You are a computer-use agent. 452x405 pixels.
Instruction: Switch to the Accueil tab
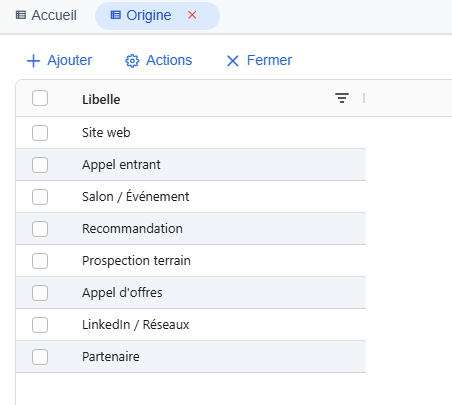pos(46,15)
